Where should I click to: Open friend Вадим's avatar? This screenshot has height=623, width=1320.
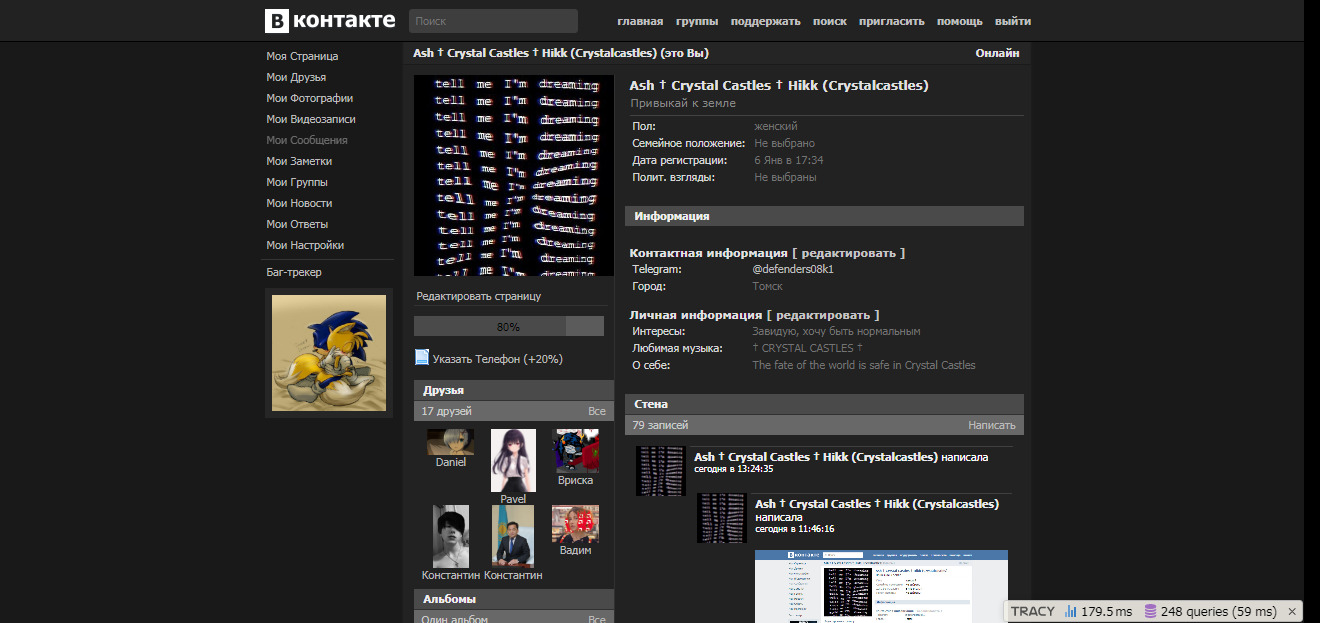(576, 524)
